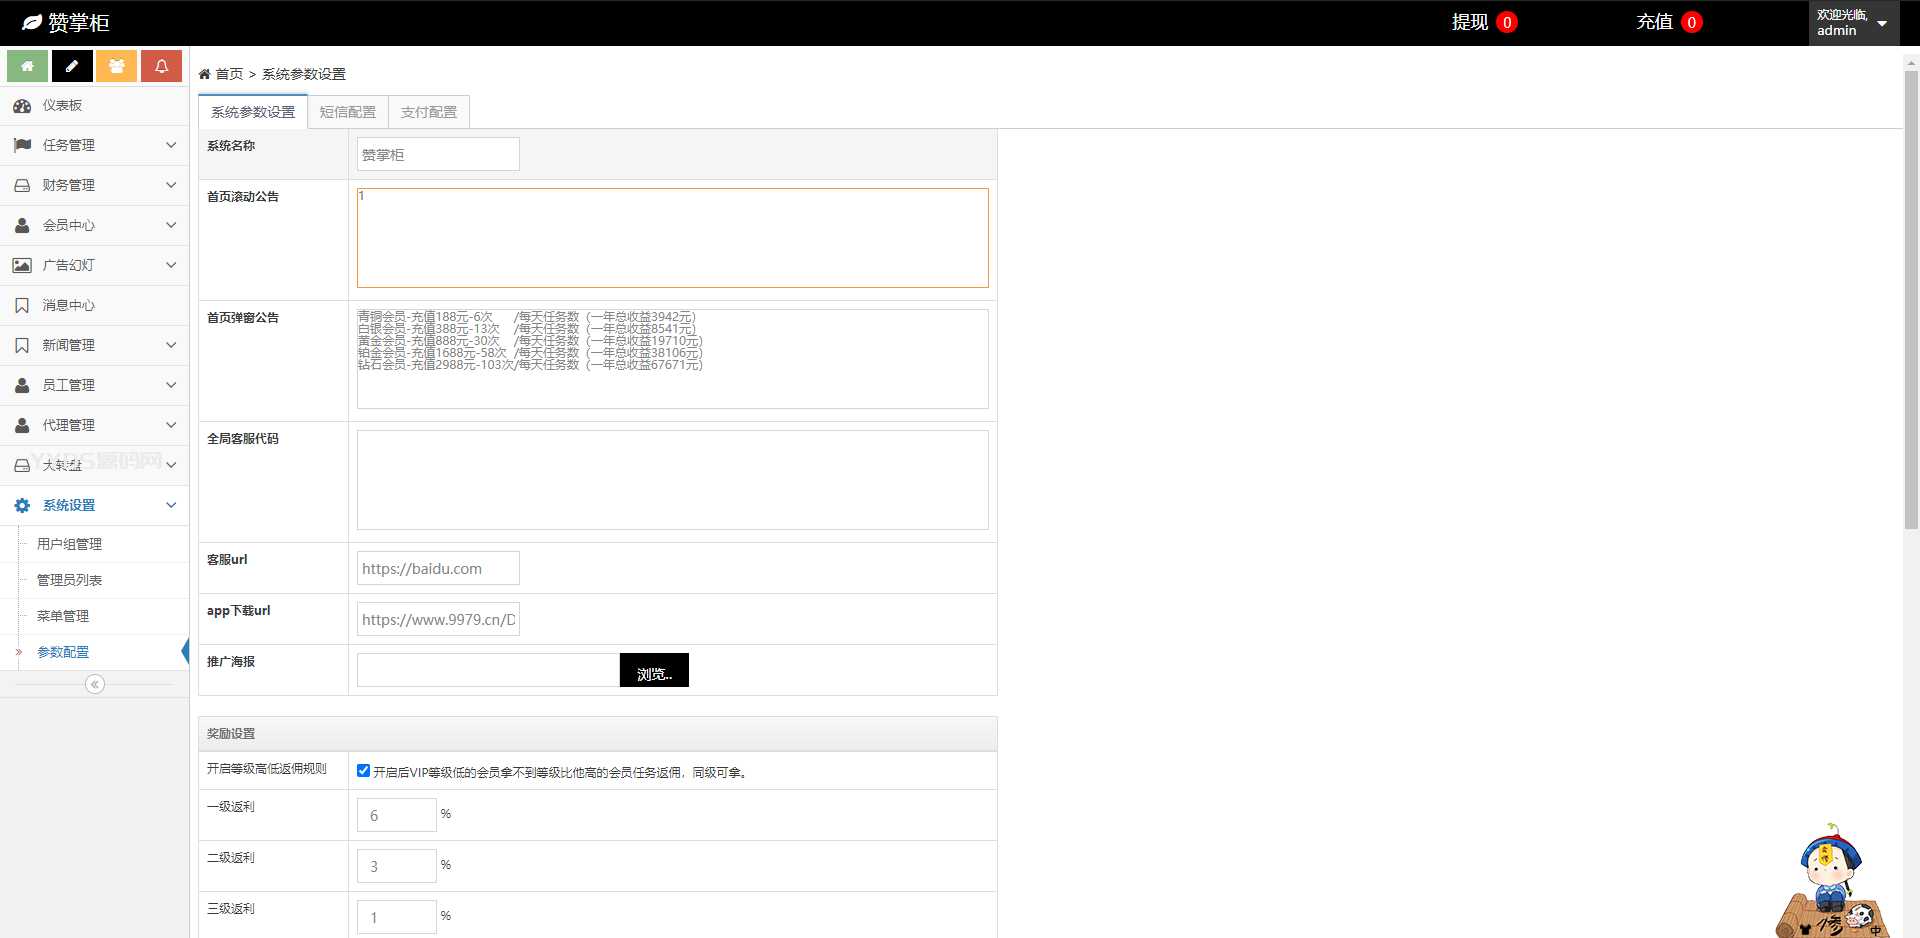This screenshot has height=938, width=1920.
Task: Click the page vertical scrollbar
Action: tap(1911, 300)
